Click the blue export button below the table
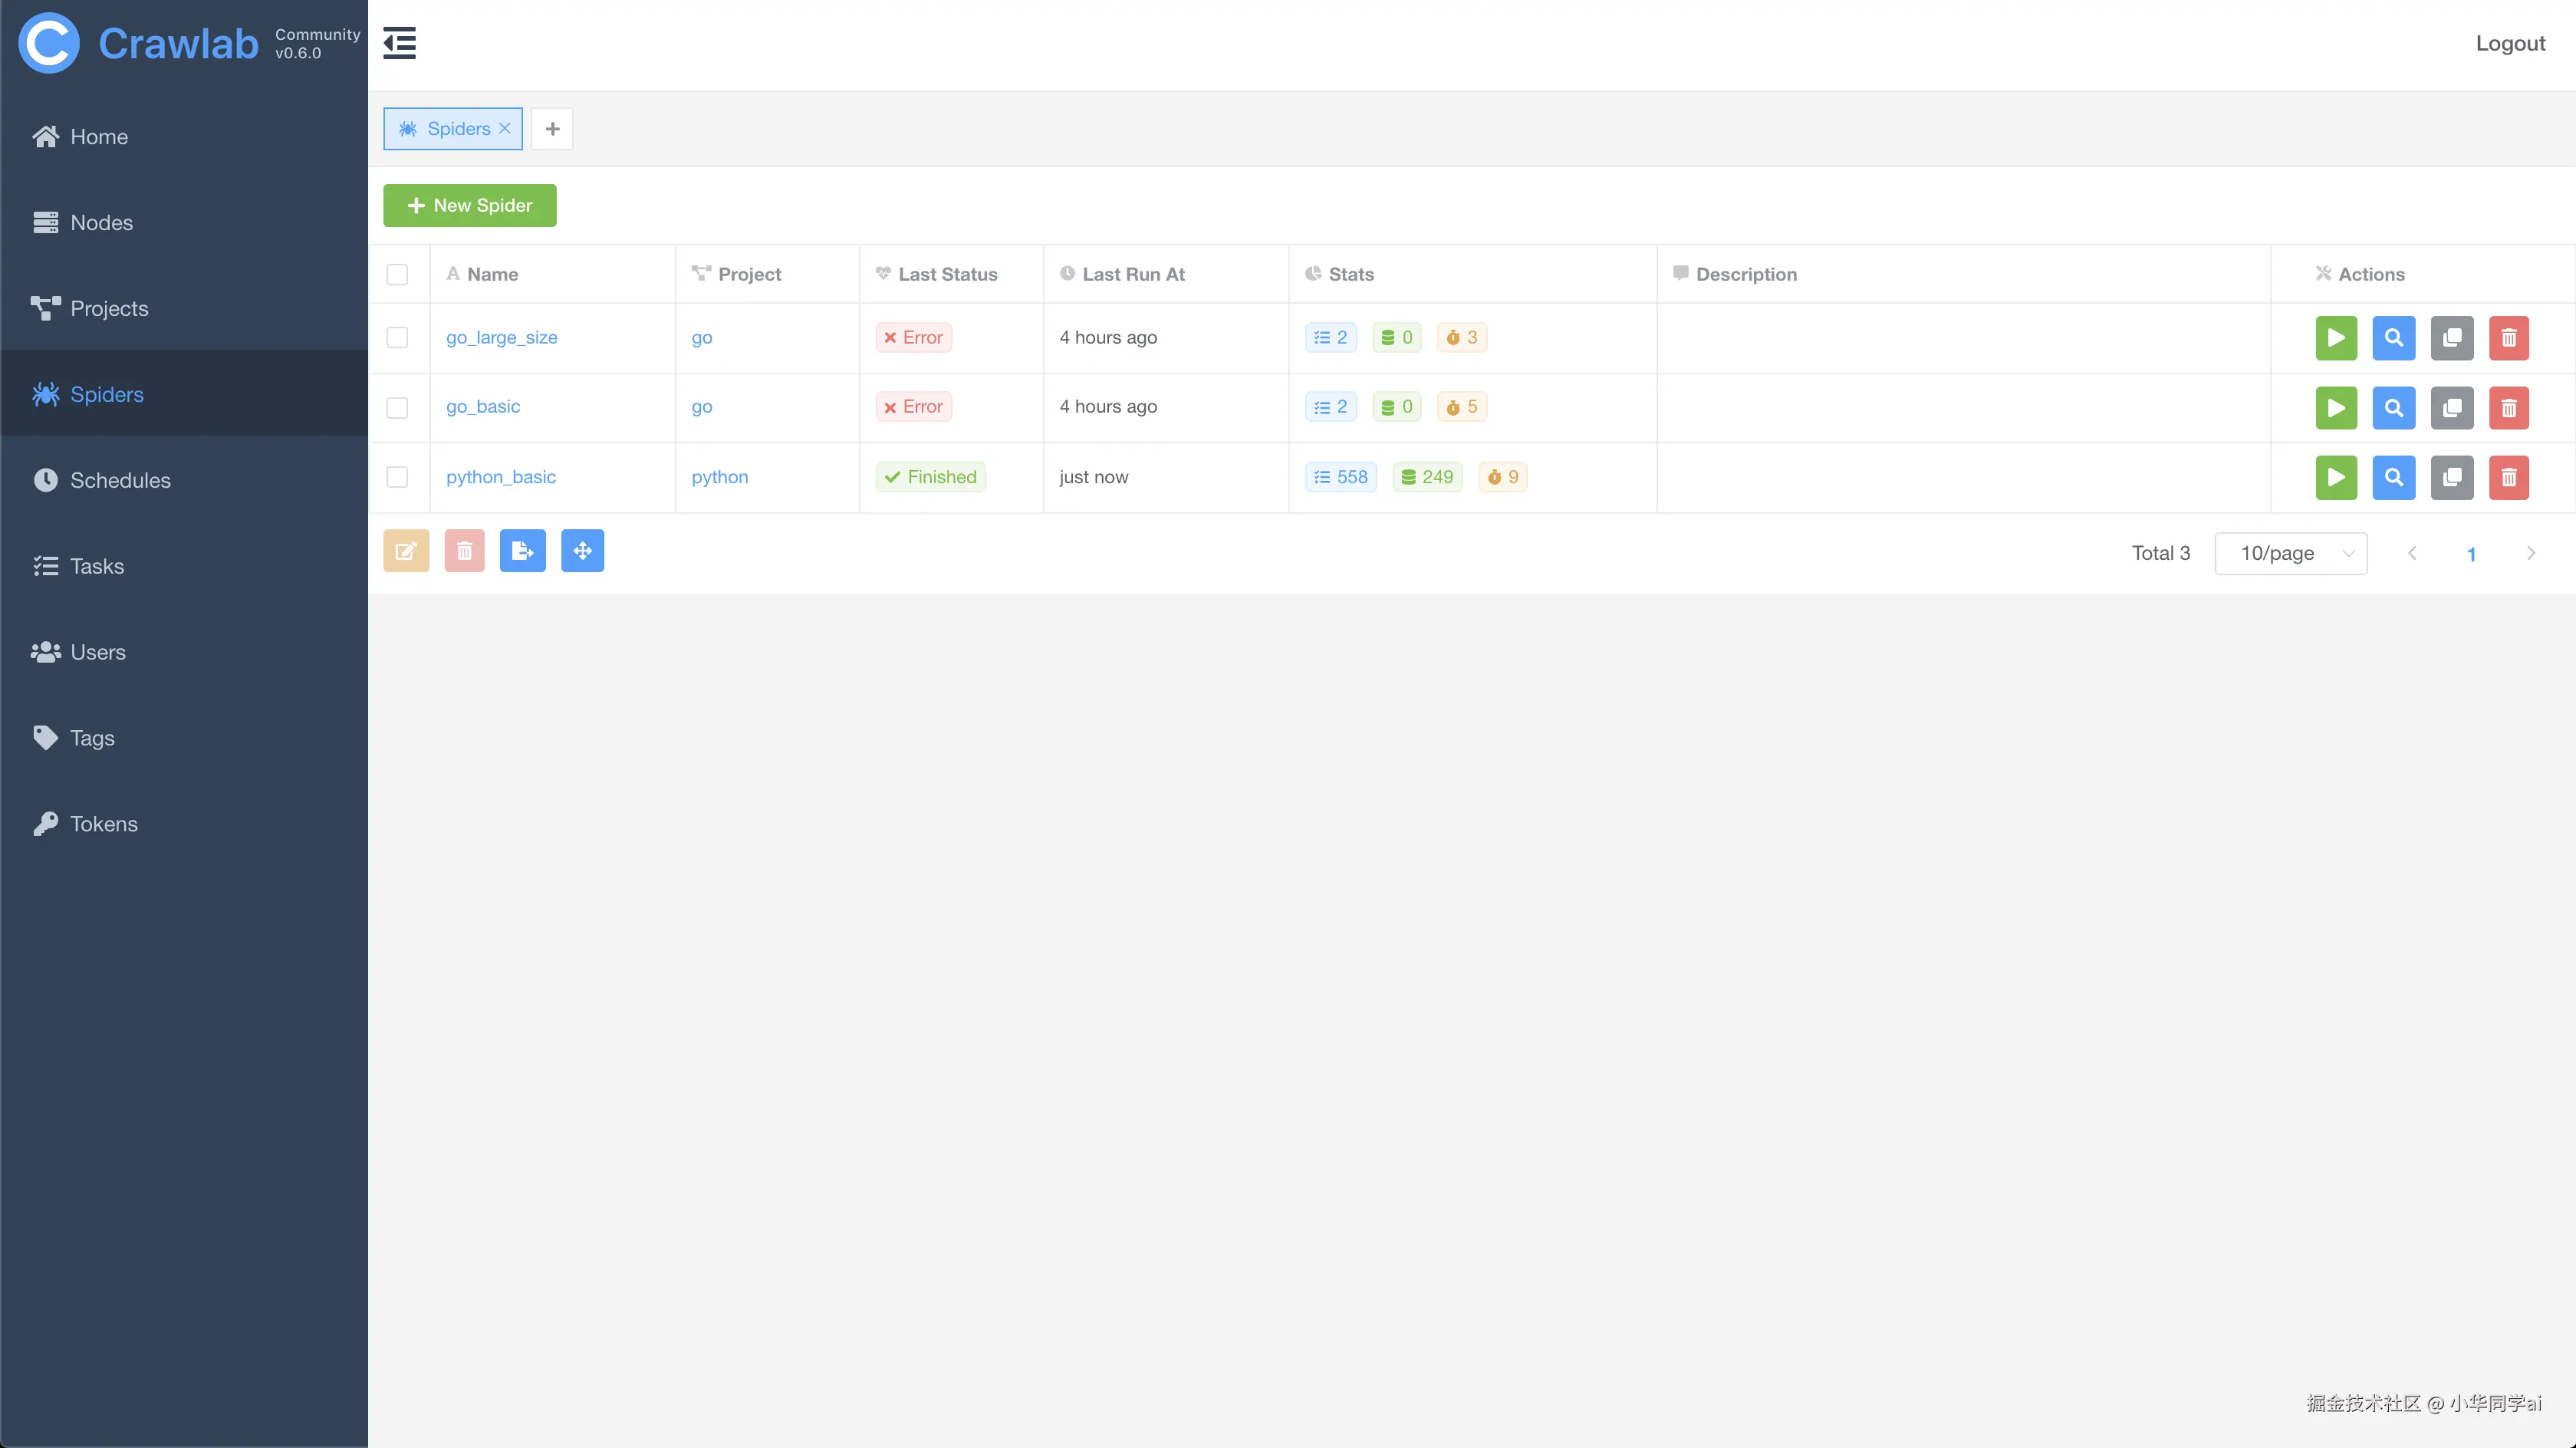Image resolution: width=2576 pixels, height=1448 pixels. pyautogui.click(x=522, y=551)
